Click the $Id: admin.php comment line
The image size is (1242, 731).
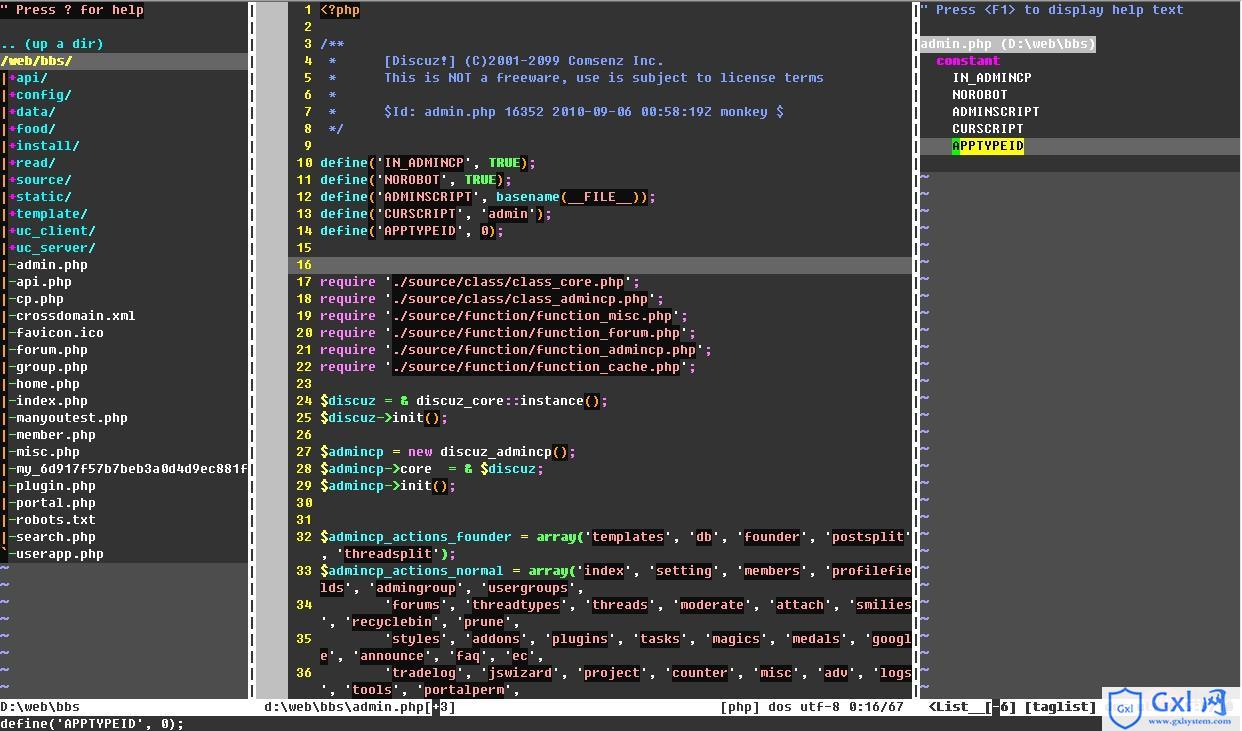(x=584, y=112)
